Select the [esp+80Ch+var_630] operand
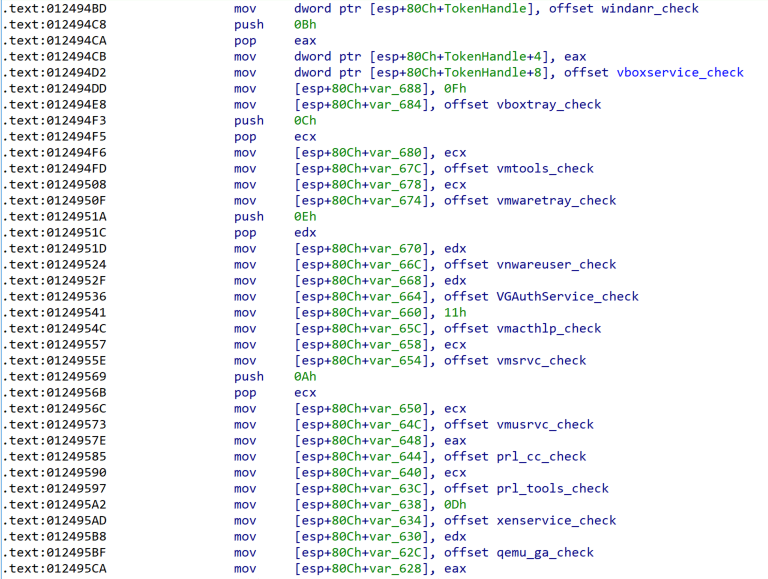This screenshot has height=579, width=768. pyautogui.click(x=361, y=536)
